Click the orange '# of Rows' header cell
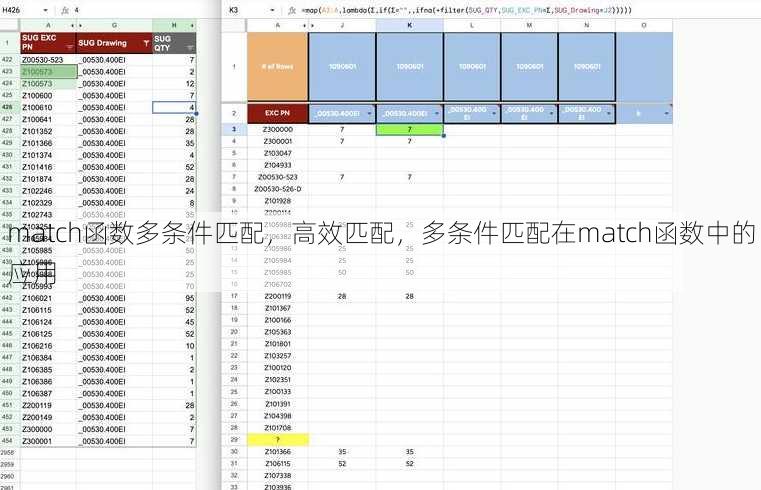Image resolution: width=761 pixels, height=490 pixels. pos(278,67)
